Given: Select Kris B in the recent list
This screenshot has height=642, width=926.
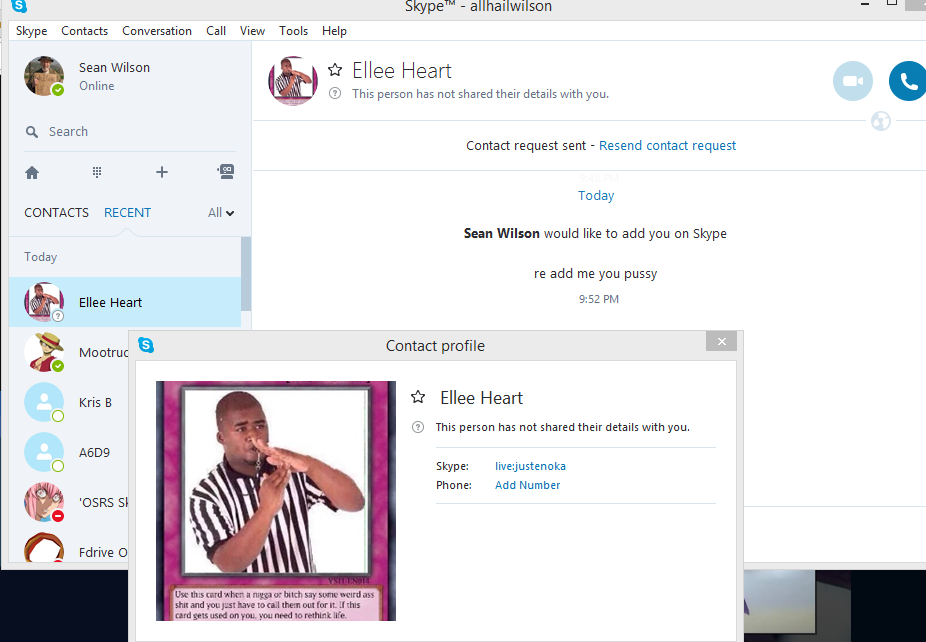Looking at the screenshot, I should pyautogui.click(x=69, y=402).
